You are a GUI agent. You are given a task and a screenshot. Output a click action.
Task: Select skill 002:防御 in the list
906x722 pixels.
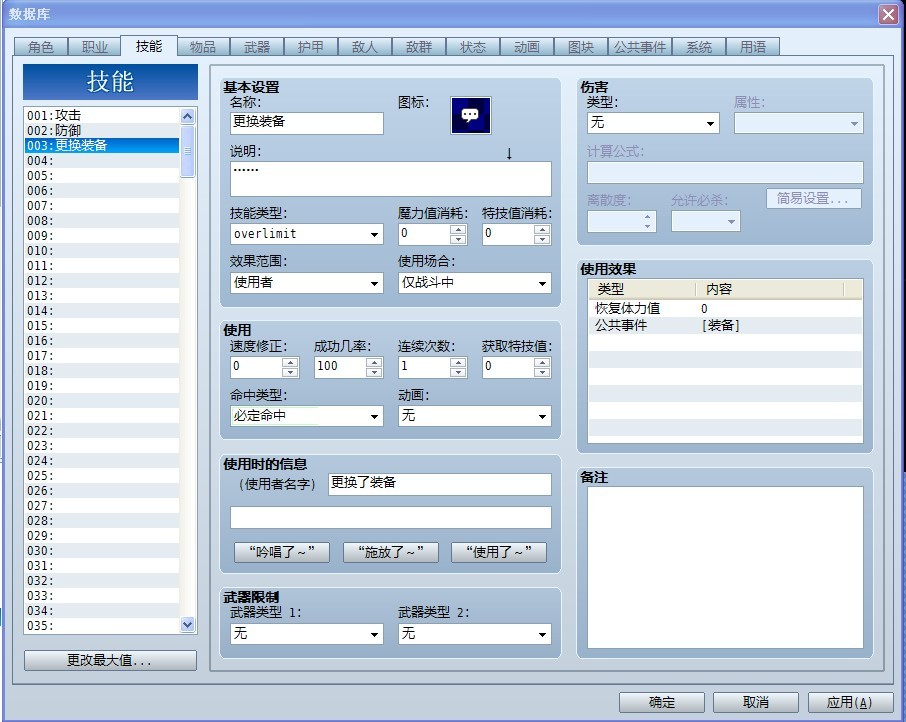pyautogui.click(x=102, y=131)
